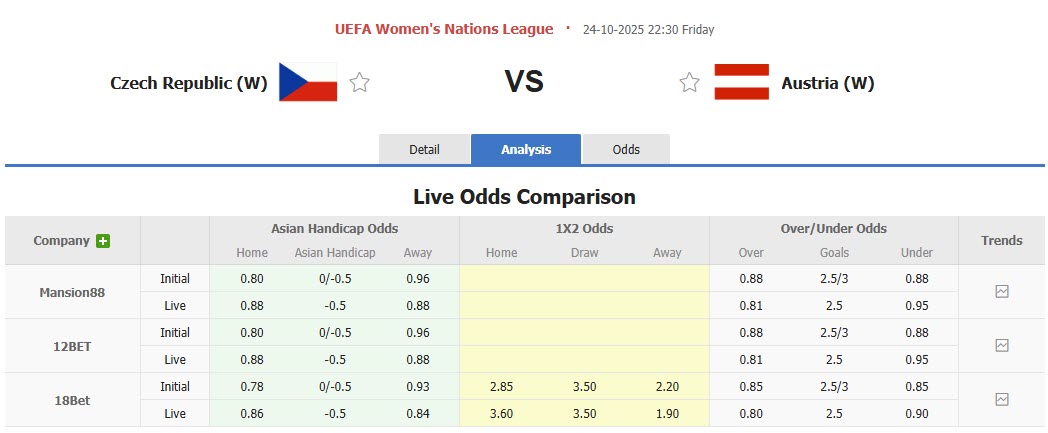Open Mansion88 trends chart icon

(1002, 292)
